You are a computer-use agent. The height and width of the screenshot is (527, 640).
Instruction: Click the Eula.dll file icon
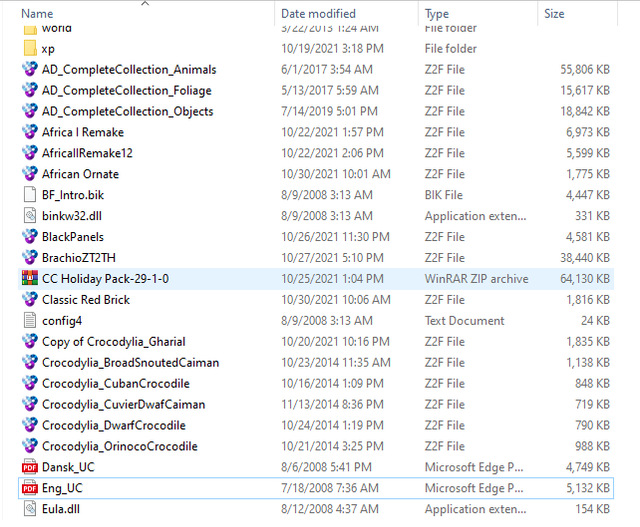pos(30,509)
